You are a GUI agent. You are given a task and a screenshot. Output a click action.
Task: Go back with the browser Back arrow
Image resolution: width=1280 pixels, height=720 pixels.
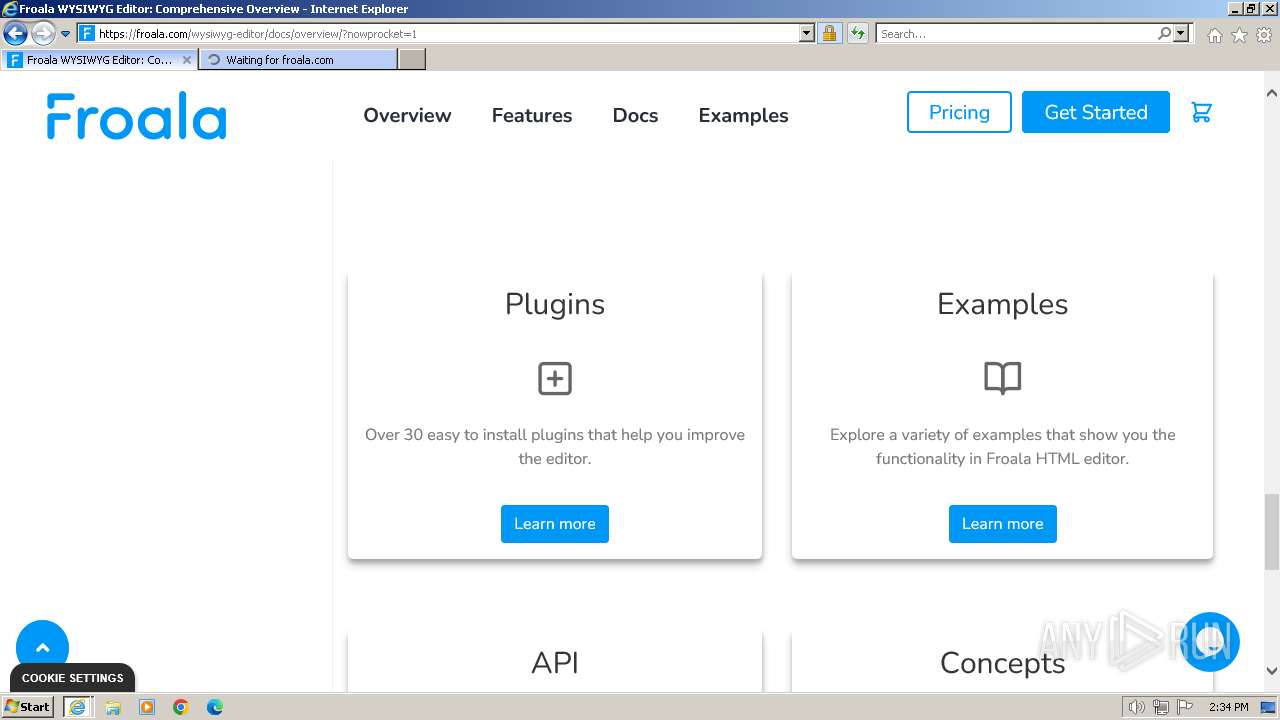coord(15,33)
